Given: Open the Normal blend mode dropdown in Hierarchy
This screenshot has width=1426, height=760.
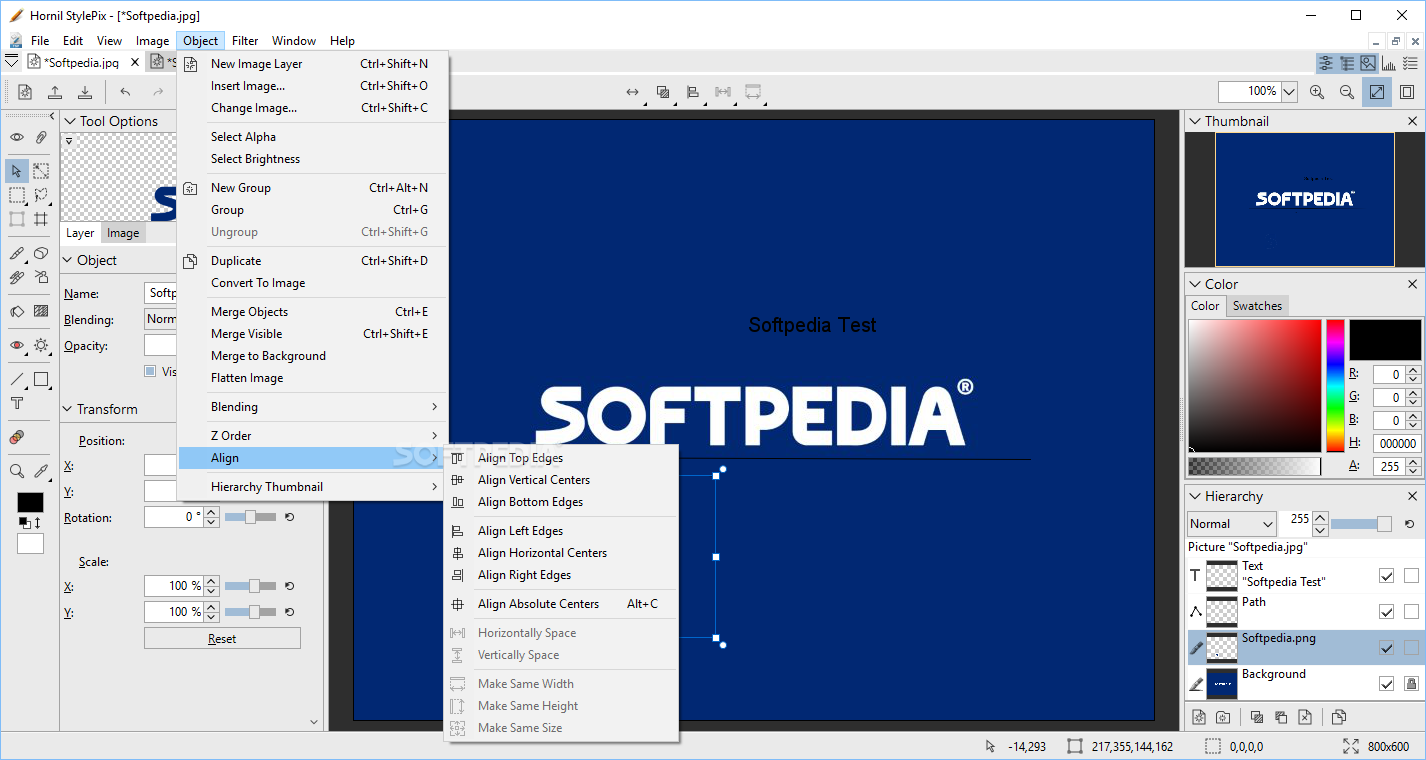Looking at the screenshot, I should pyautogui.click(x=1232, y=523).
